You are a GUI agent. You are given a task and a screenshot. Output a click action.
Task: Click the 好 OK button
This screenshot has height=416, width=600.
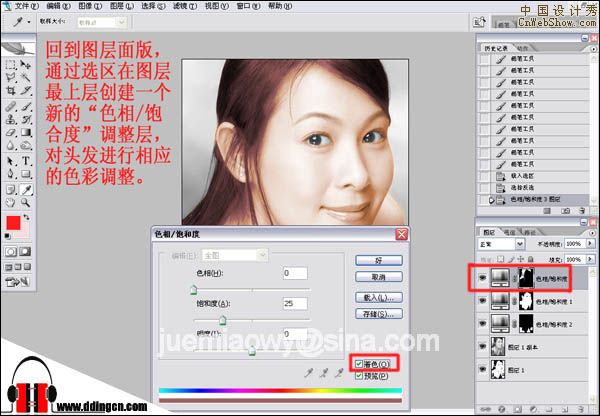pyautogui.click(x=378, y=261)
